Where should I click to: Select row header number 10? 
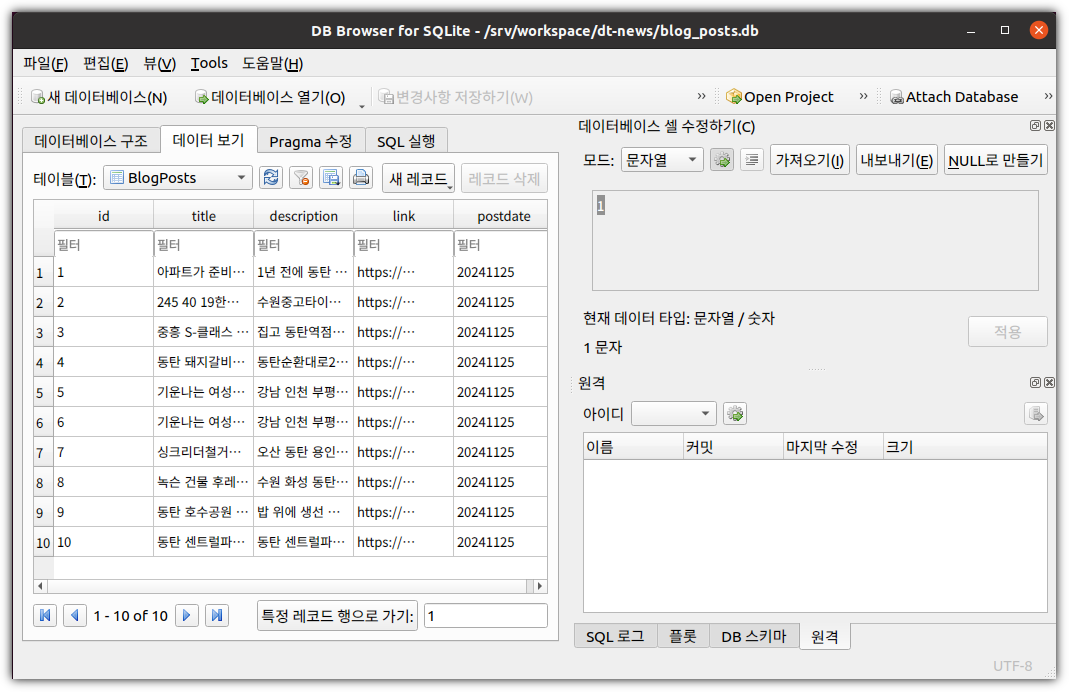[44, 542]
